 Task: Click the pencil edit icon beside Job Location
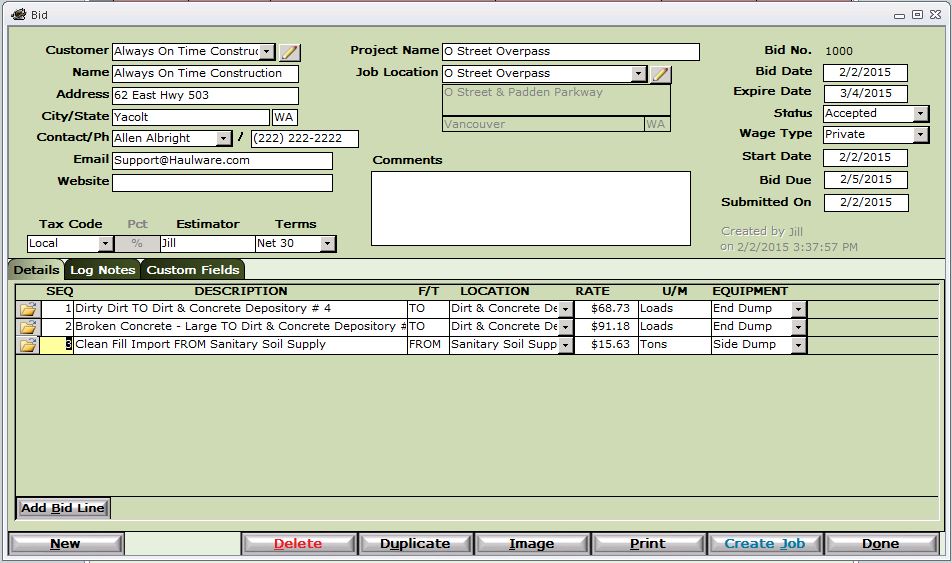[661, 74]
